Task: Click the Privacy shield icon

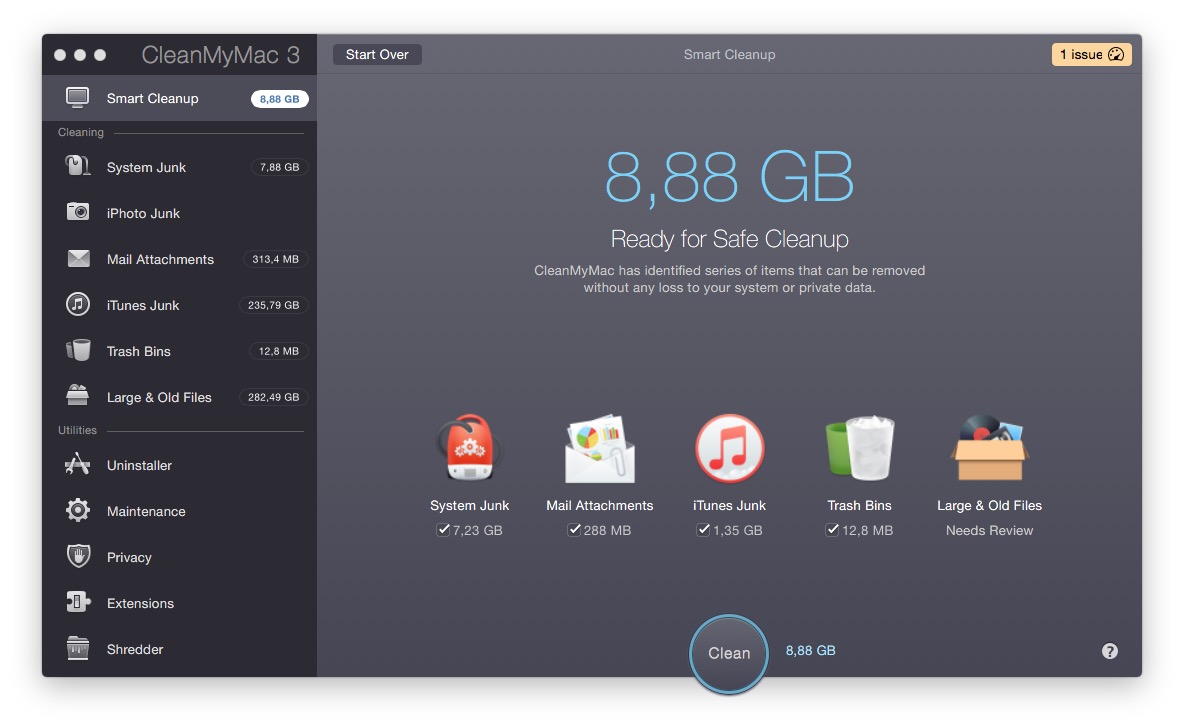Action: pyautogui.click(x=78, y=556)
